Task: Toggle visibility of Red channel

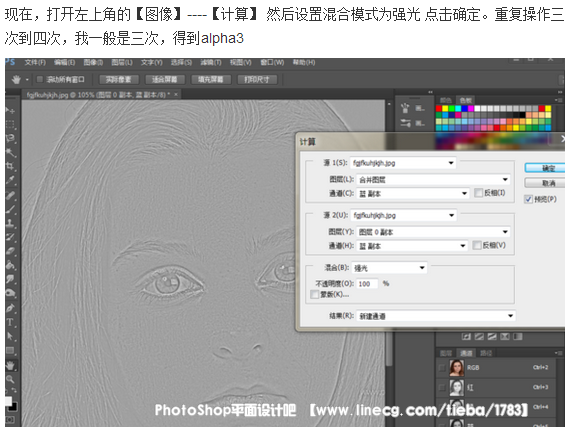Action: tap(442, 388)
